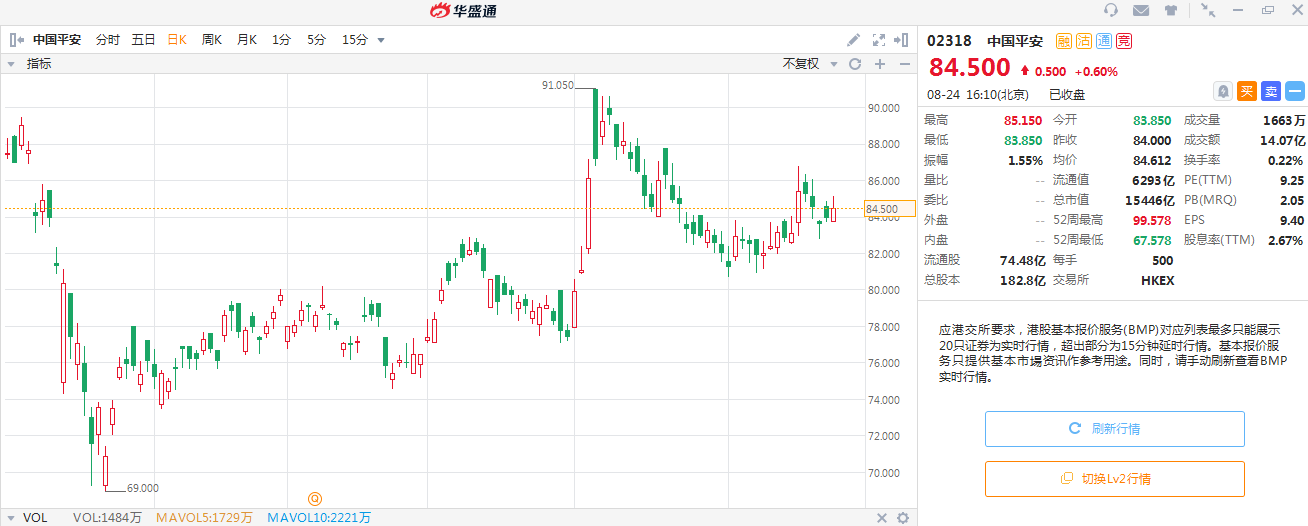Click the 换手率 value 0.22%
The height and width of the screenshot is (526, 1308).
pyautogui.click(x=1285, y=160)
